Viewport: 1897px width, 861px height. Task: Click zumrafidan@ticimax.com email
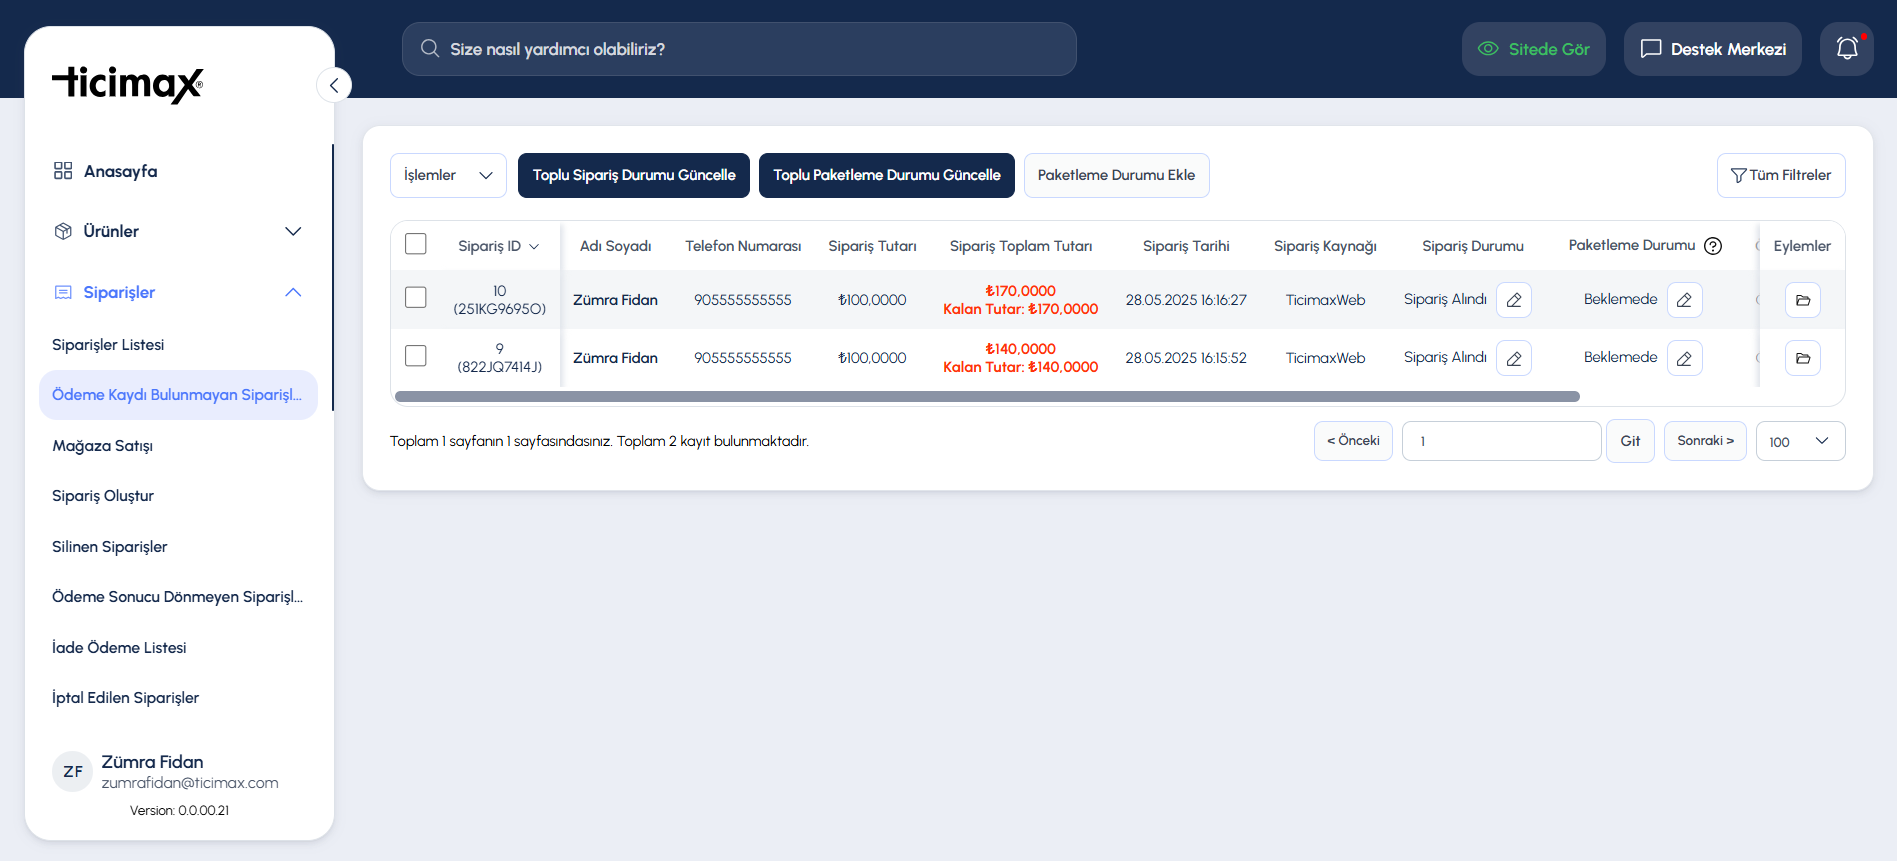(x=190, y=783)
